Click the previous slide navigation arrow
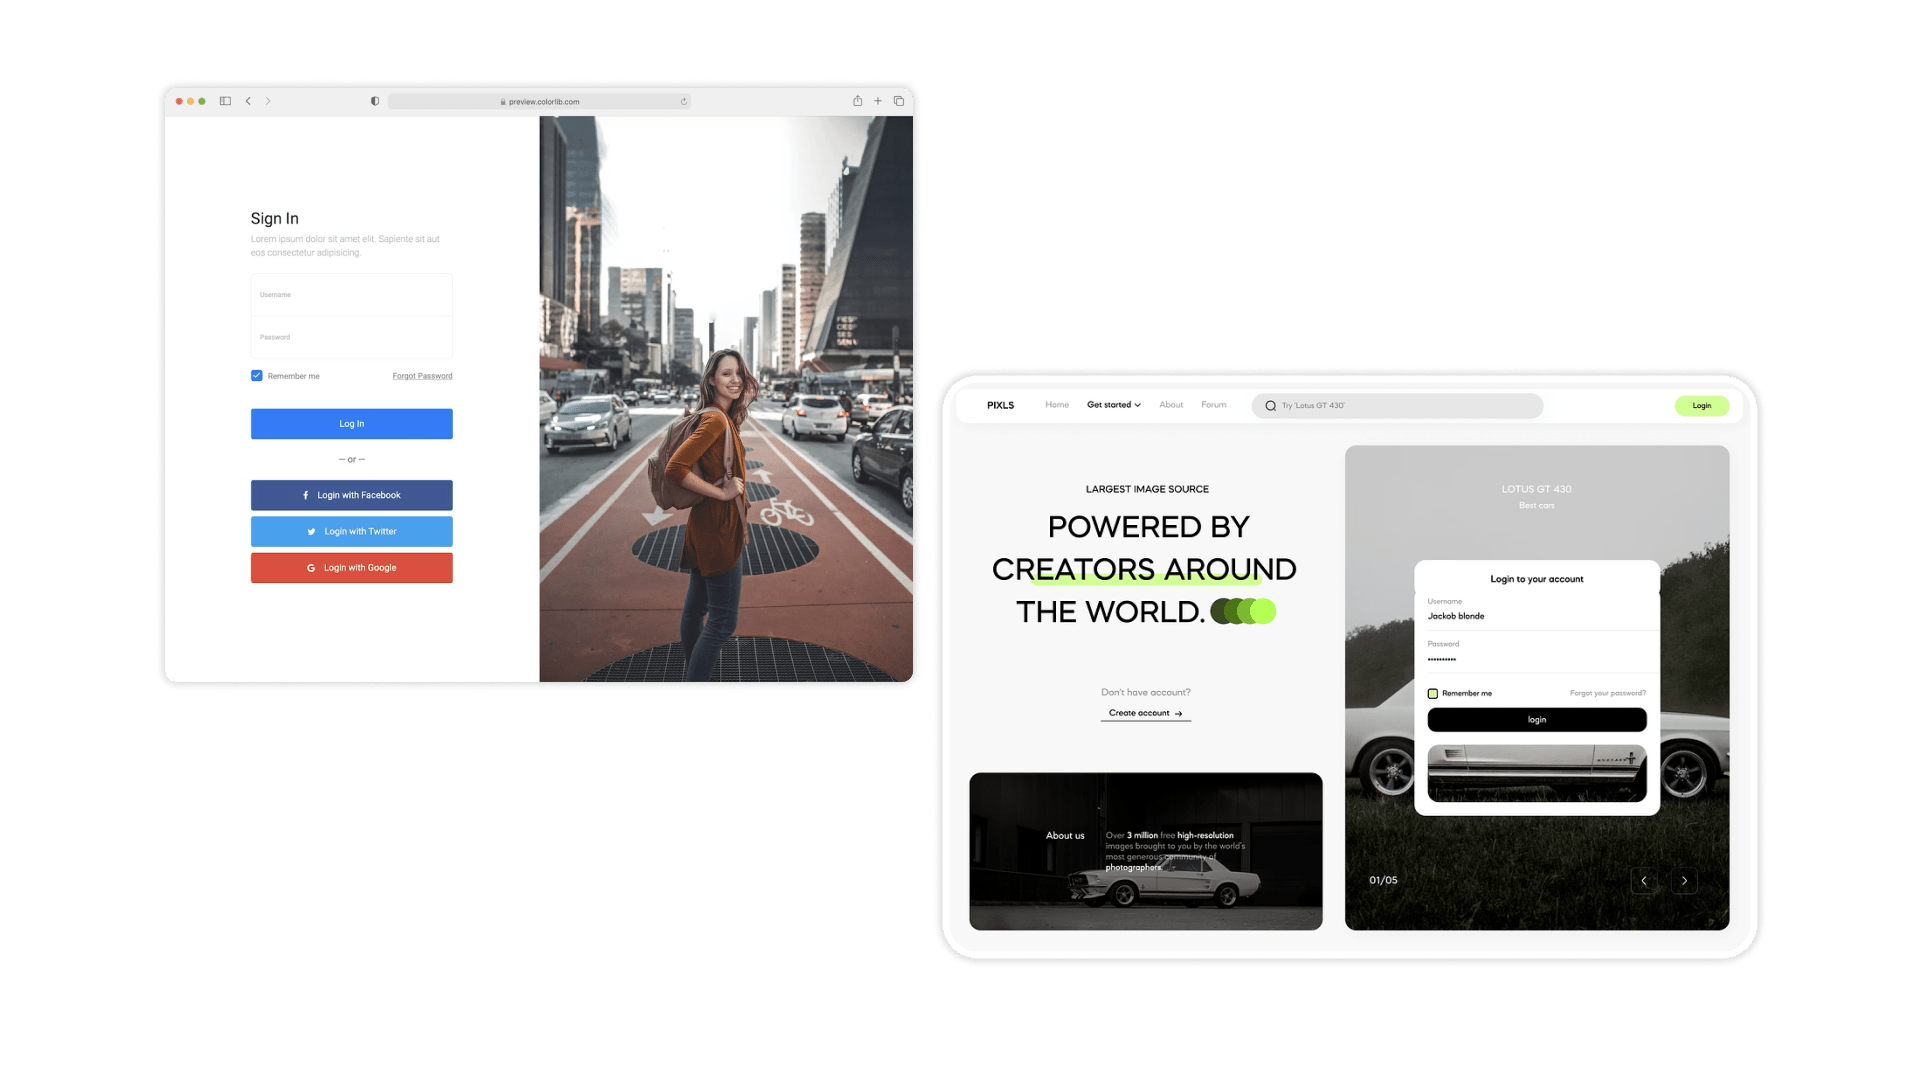The width and height of the screenshot is (1920, 1080). coord(1644,881)
